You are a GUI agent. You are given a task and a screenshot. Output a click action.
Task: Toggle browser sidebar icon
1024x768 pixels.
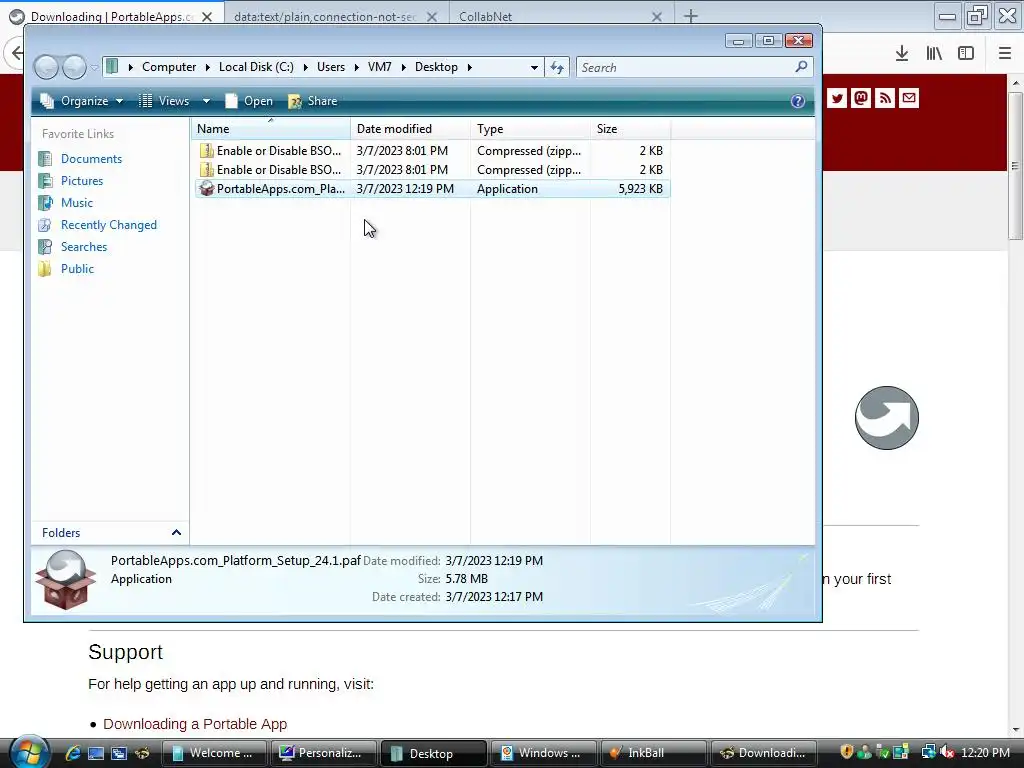[x=966, y=54]
